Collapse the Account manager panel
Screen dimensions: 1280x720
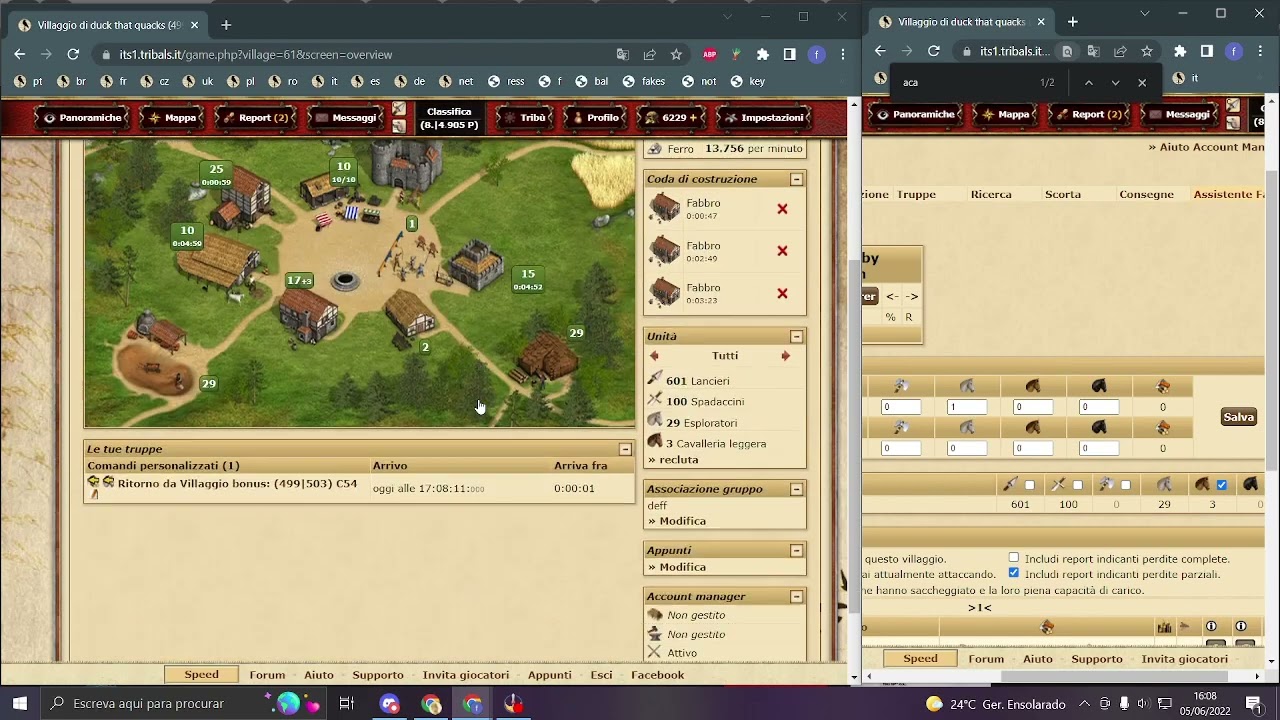(796, 596)
